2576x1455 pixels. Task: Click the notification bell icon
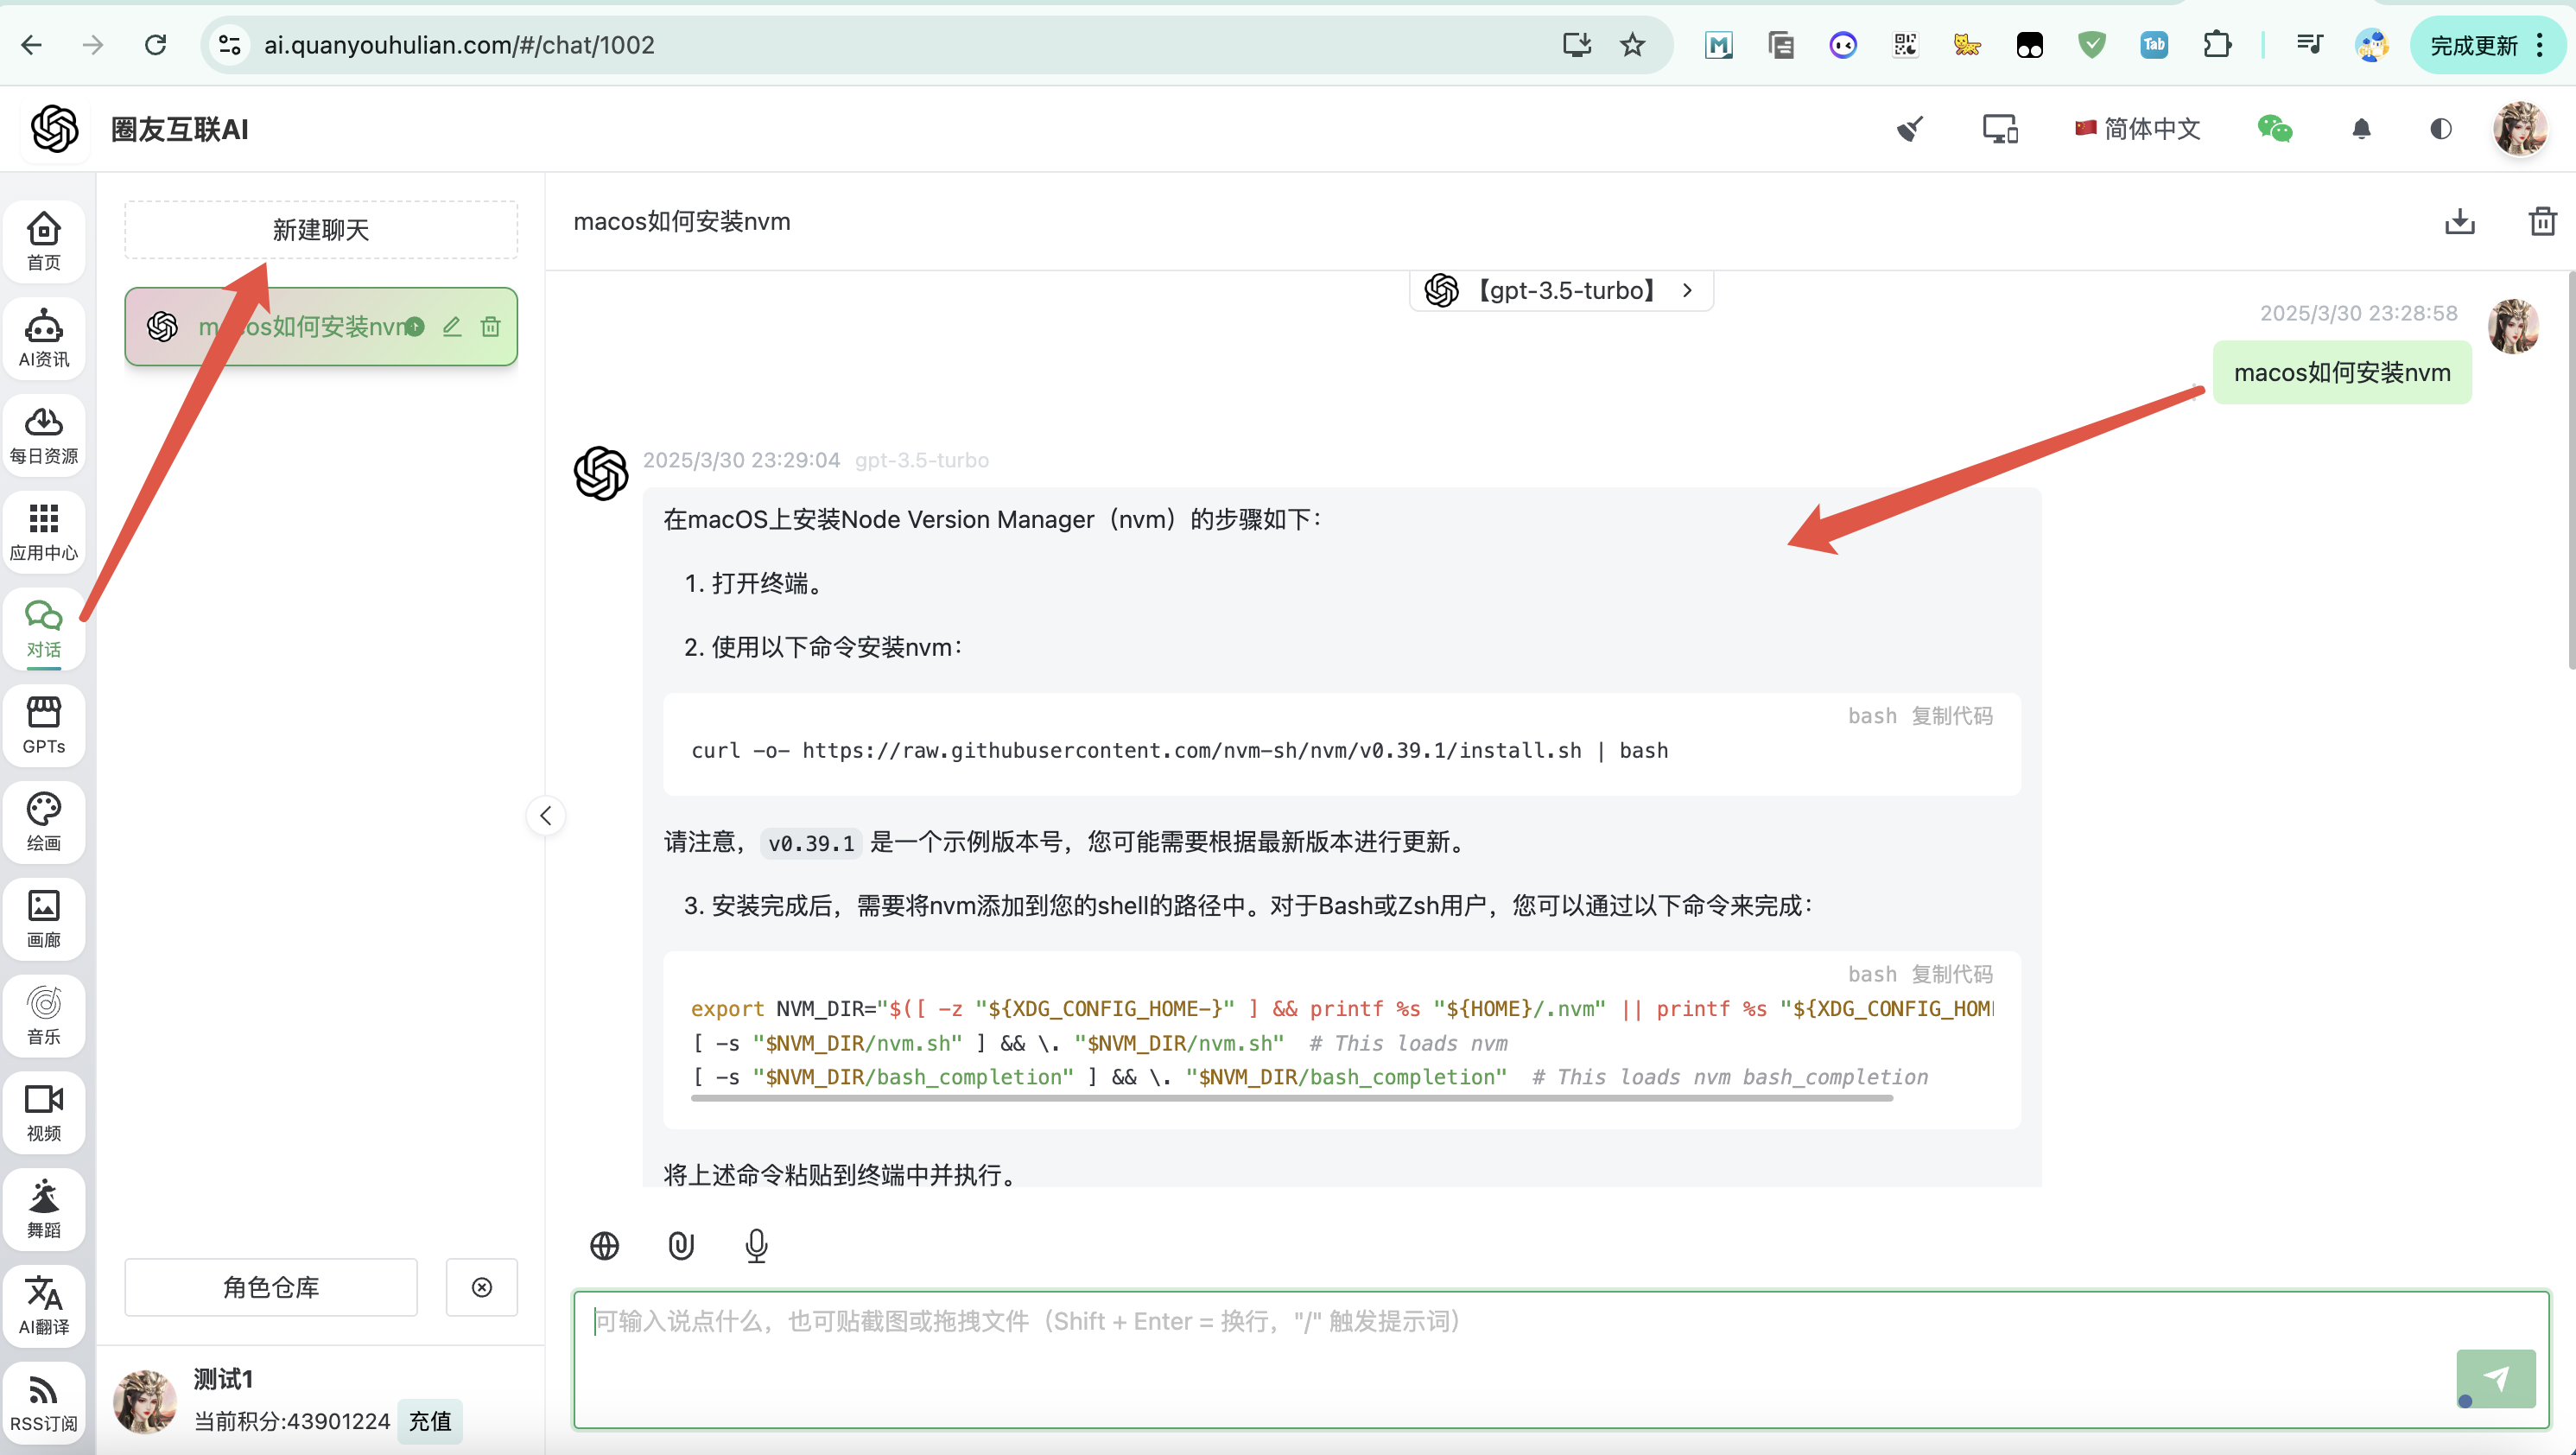point(2361,129)
